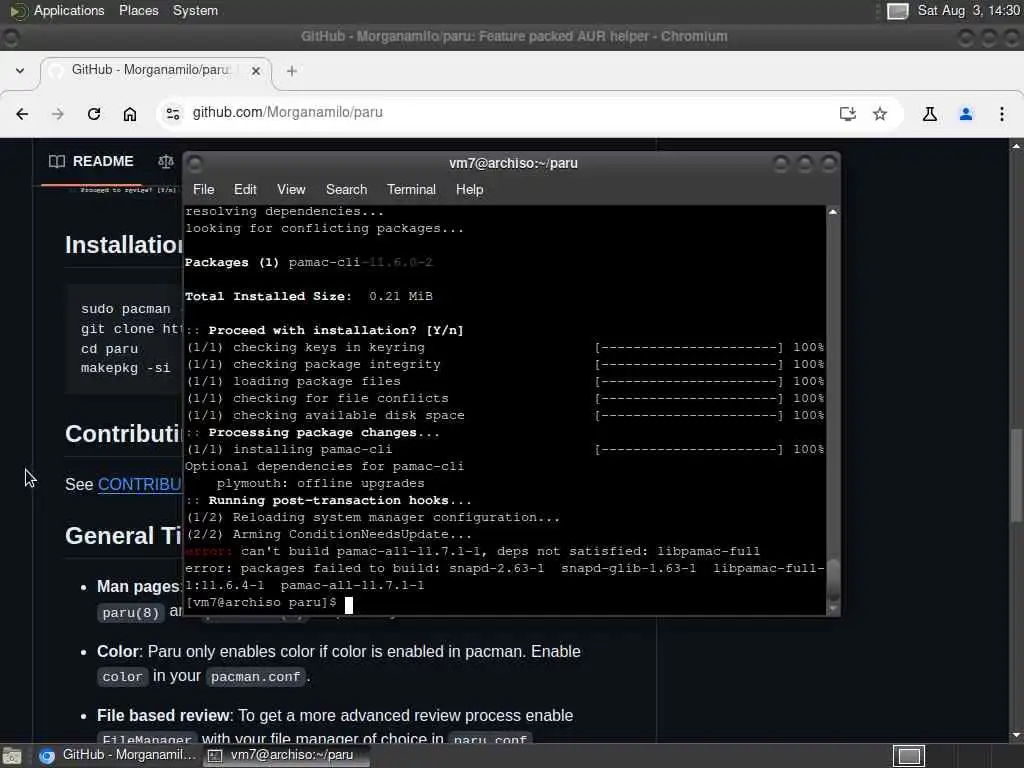This screenshot has width=1024, height=768.
Task: Open the terminal File menu
Action: (x=203, y=189)
